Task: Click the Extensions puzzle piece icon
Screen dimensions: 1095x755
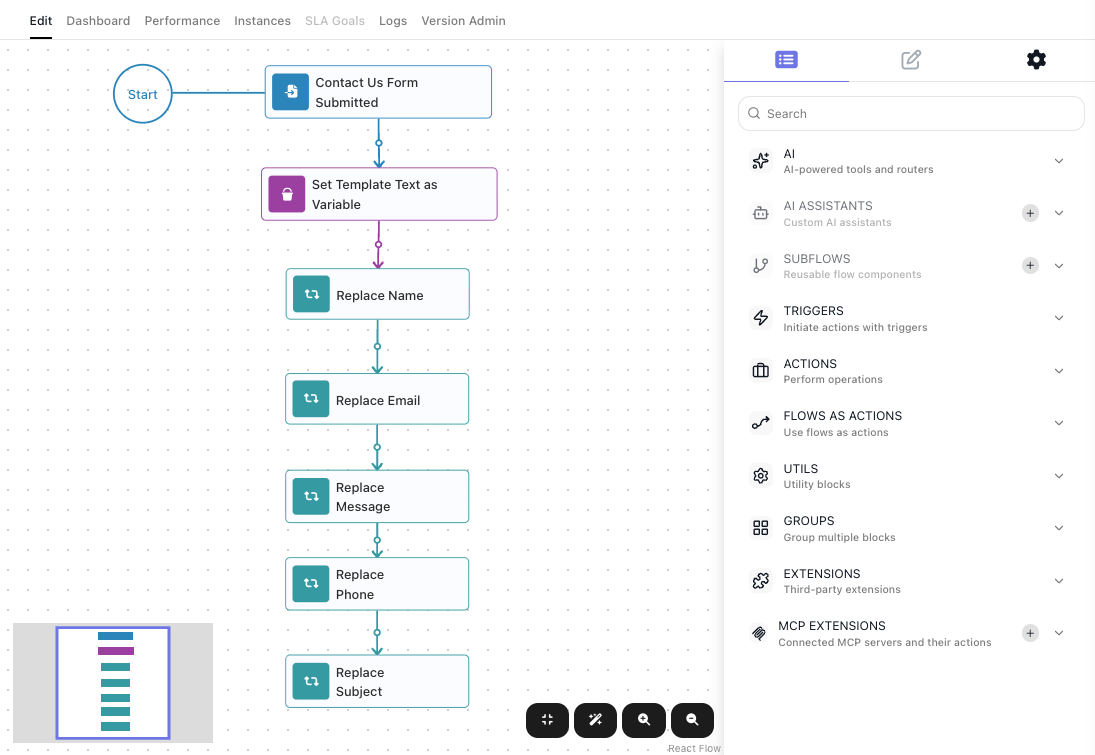Action: pos(760,580)
